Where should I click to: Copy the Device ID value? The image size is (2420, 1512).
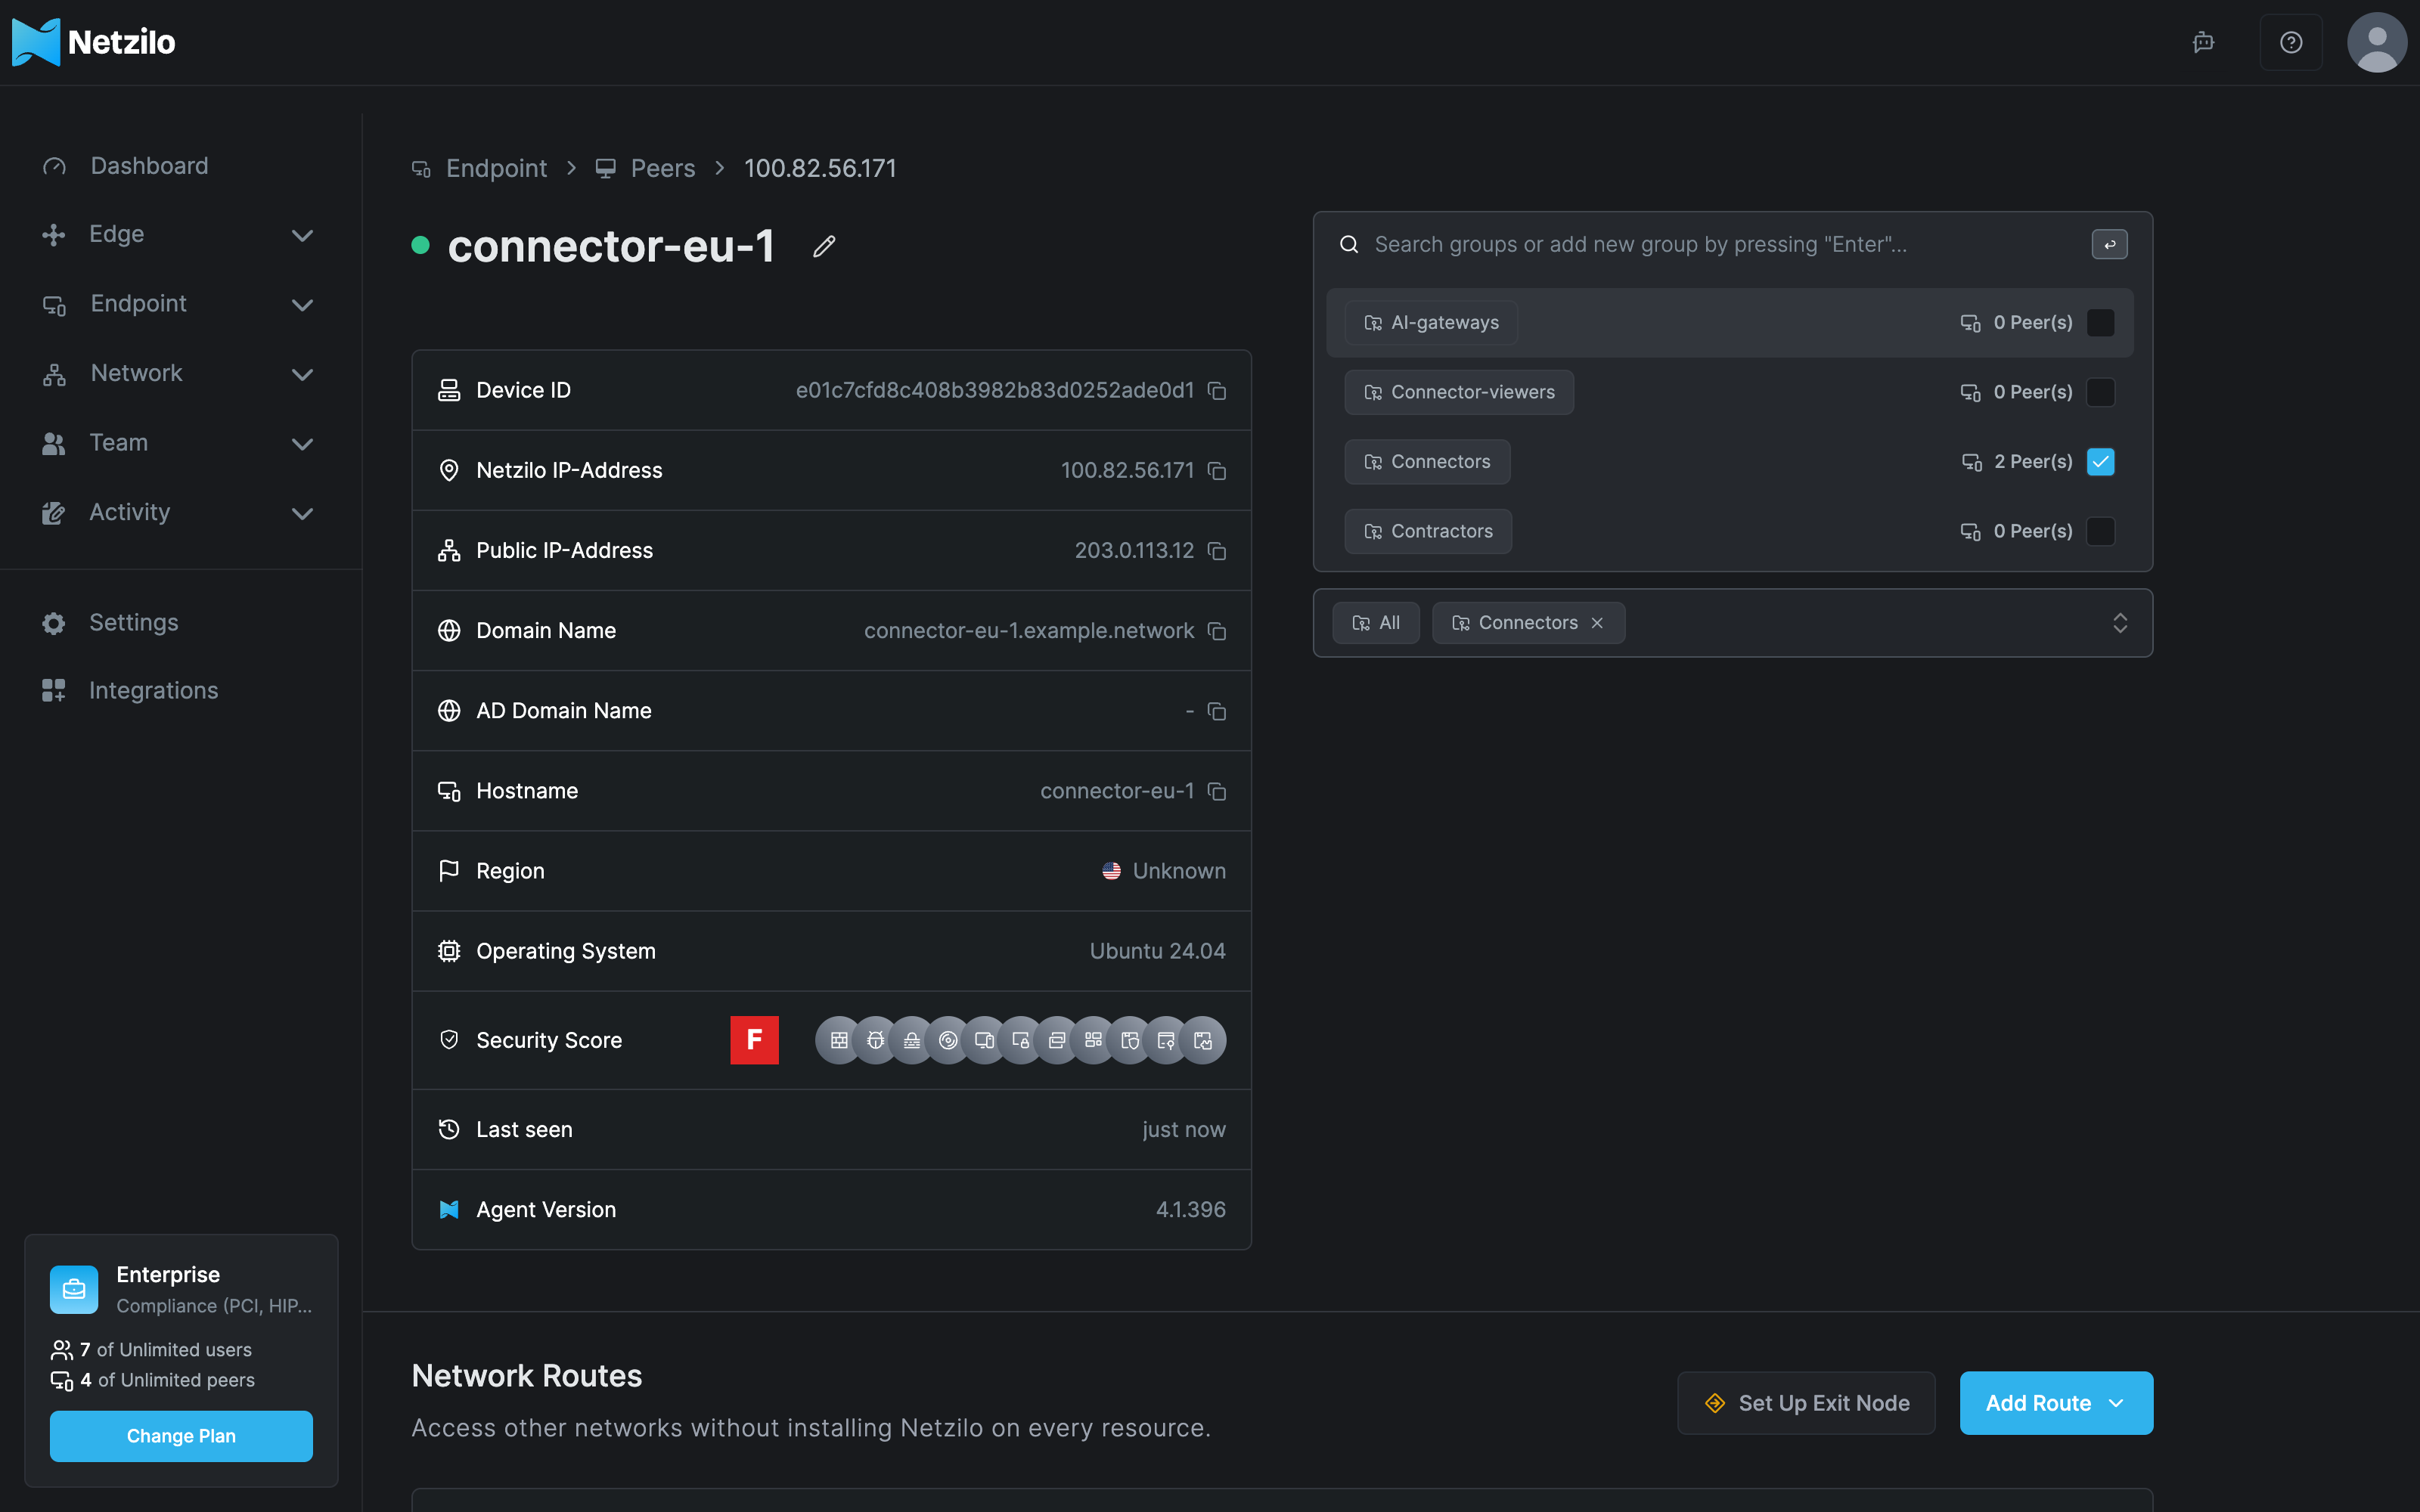1216,390
